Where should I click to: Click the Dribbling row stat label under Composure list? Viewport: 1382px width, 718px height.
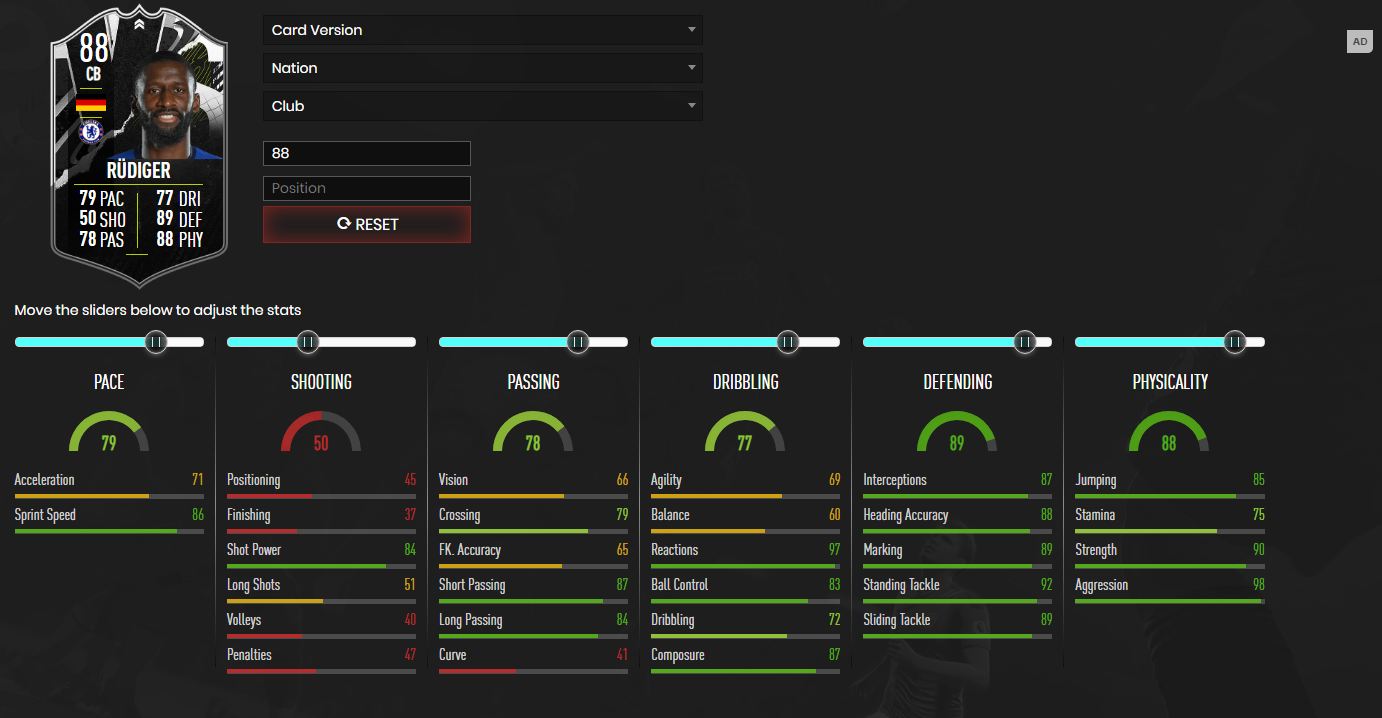(672, 620)
